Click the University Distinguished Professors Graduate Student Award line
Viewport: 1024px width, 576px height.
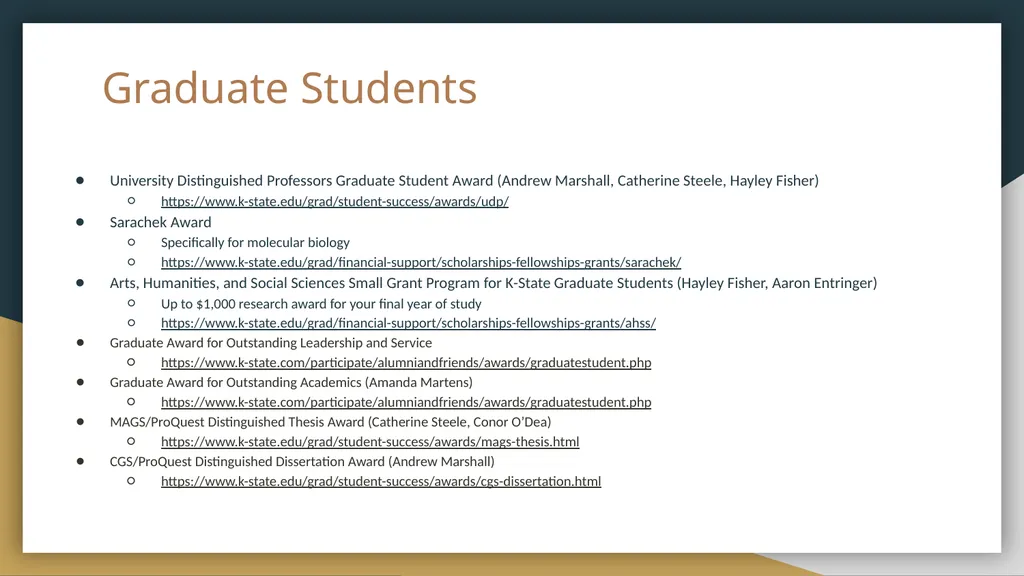click(464, 181)
